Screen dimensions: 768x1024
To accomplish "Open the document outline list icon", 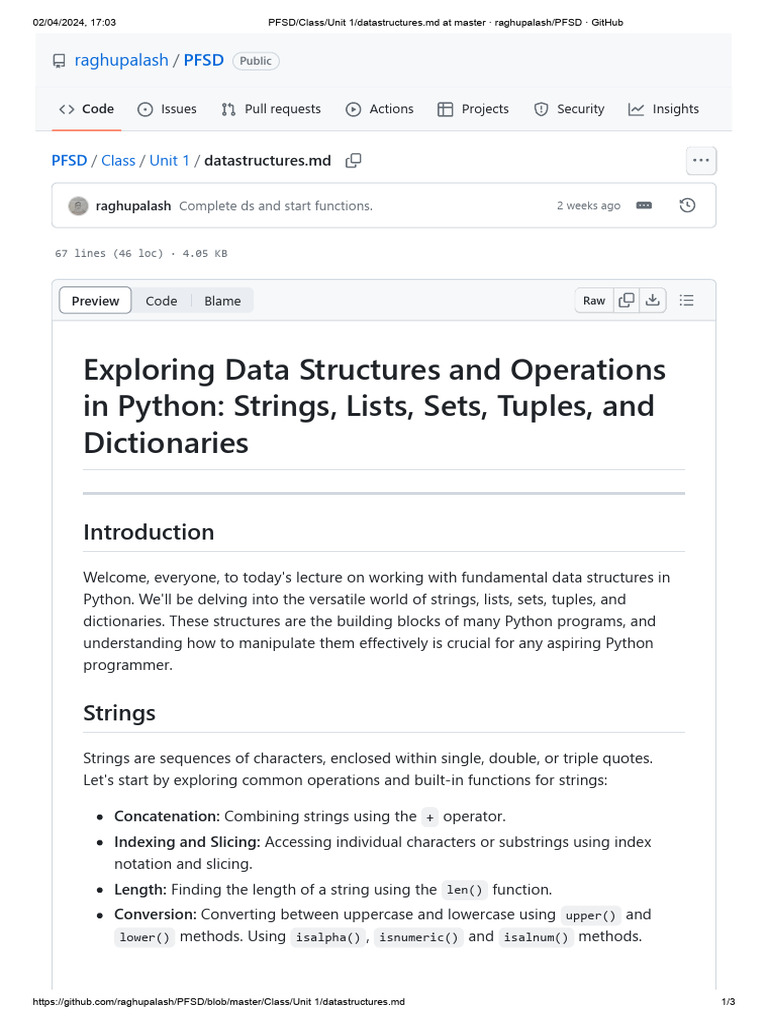I will pyautogui.click(x=687, y=300).
